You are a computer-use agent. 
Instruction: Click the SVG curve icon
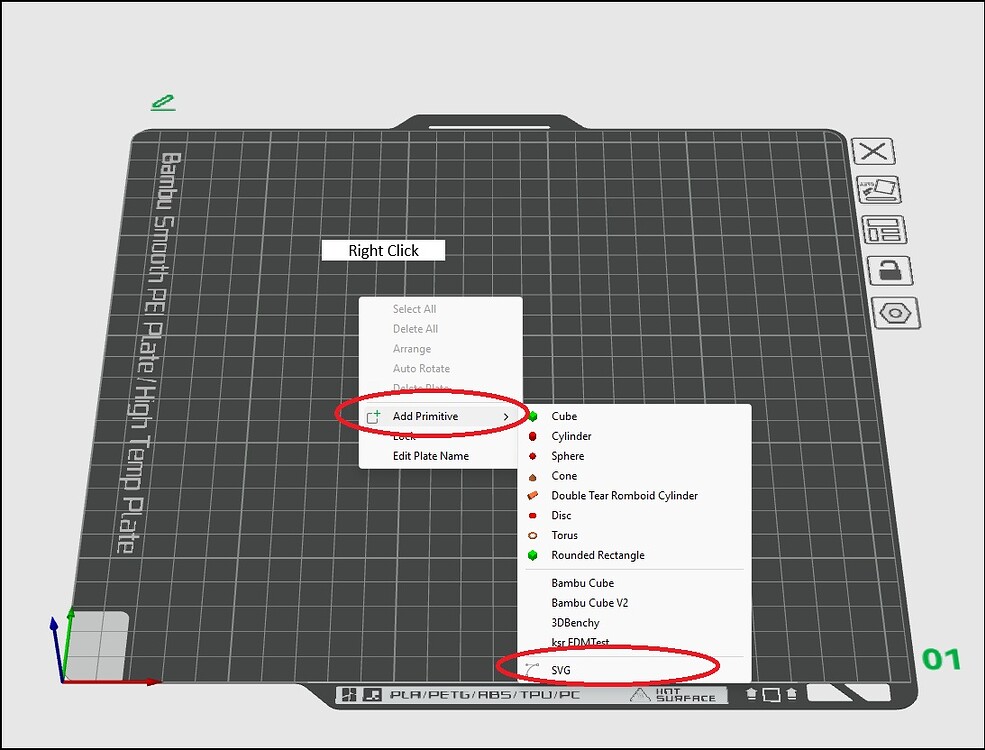[532, 669]
